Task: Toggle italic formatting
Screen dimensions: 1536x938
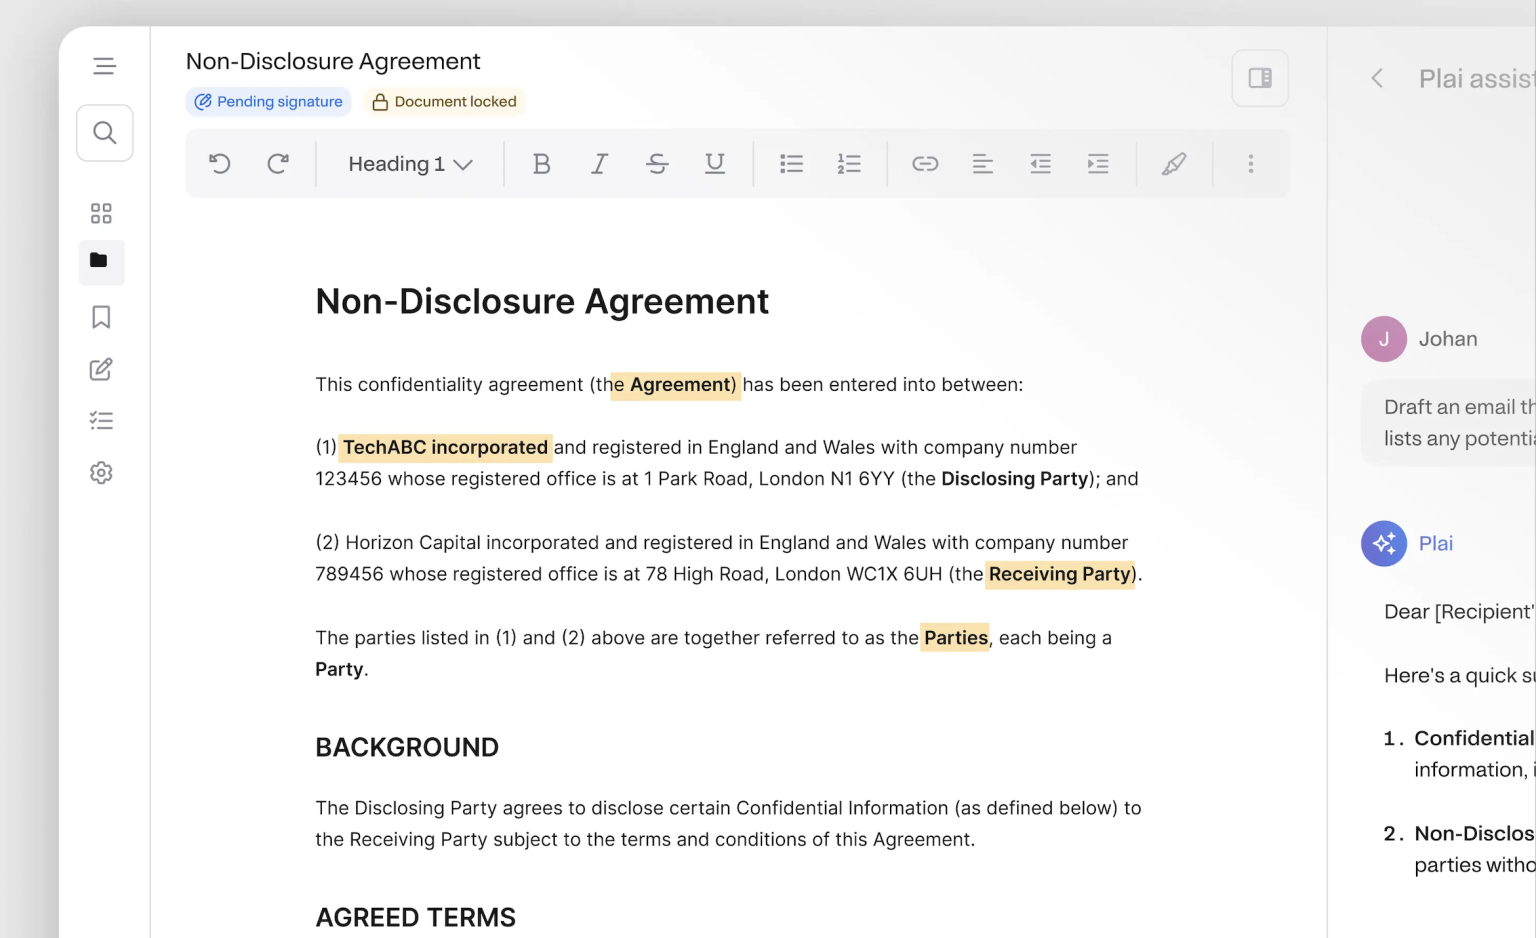Action: coord(599,164)
